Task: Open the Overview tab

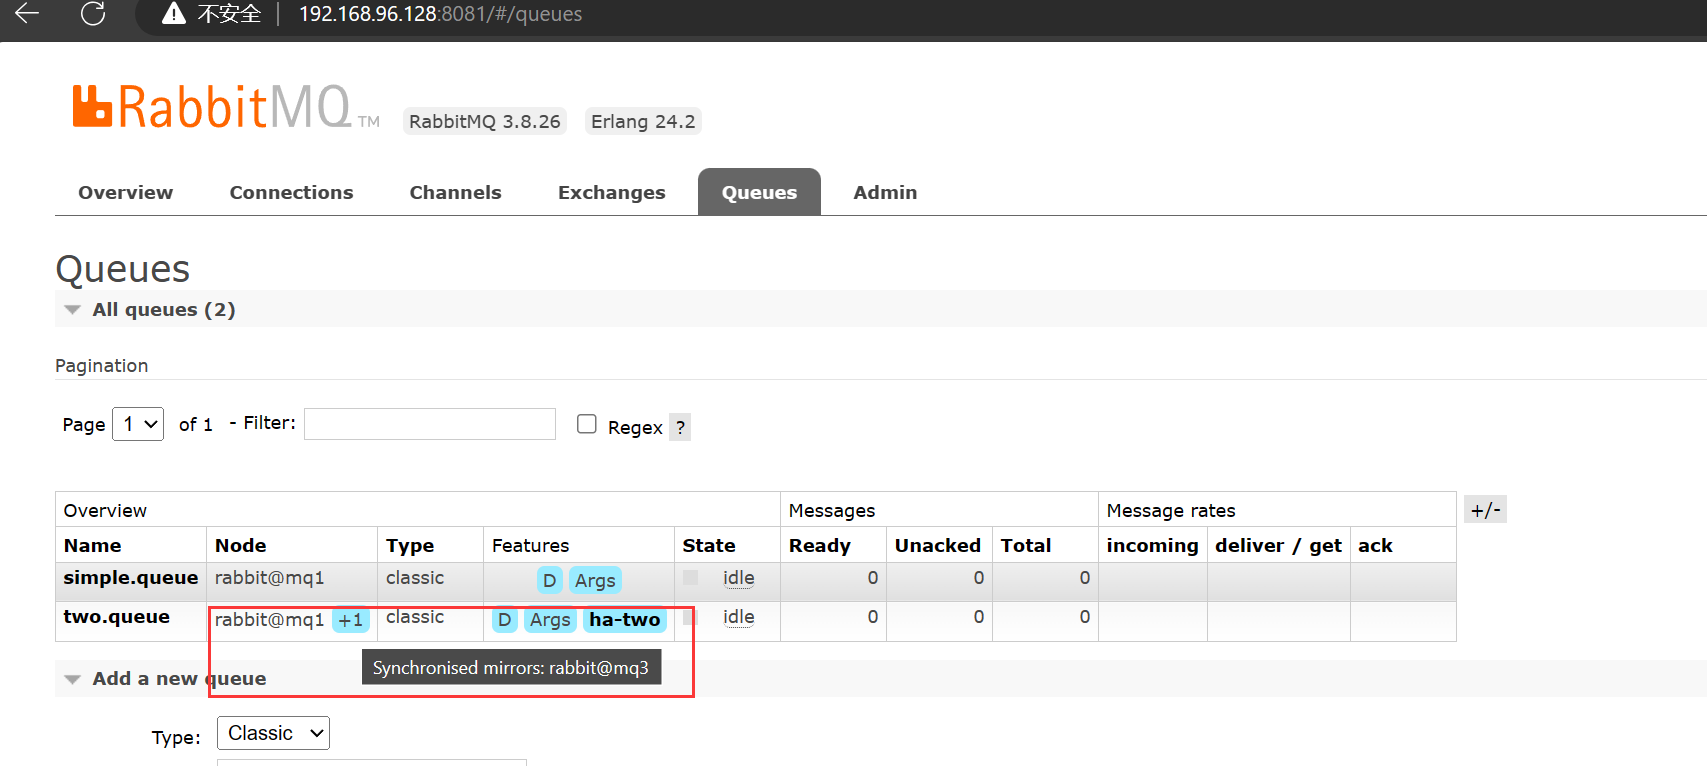Action: pyautogui.click(x=125, y=192)
